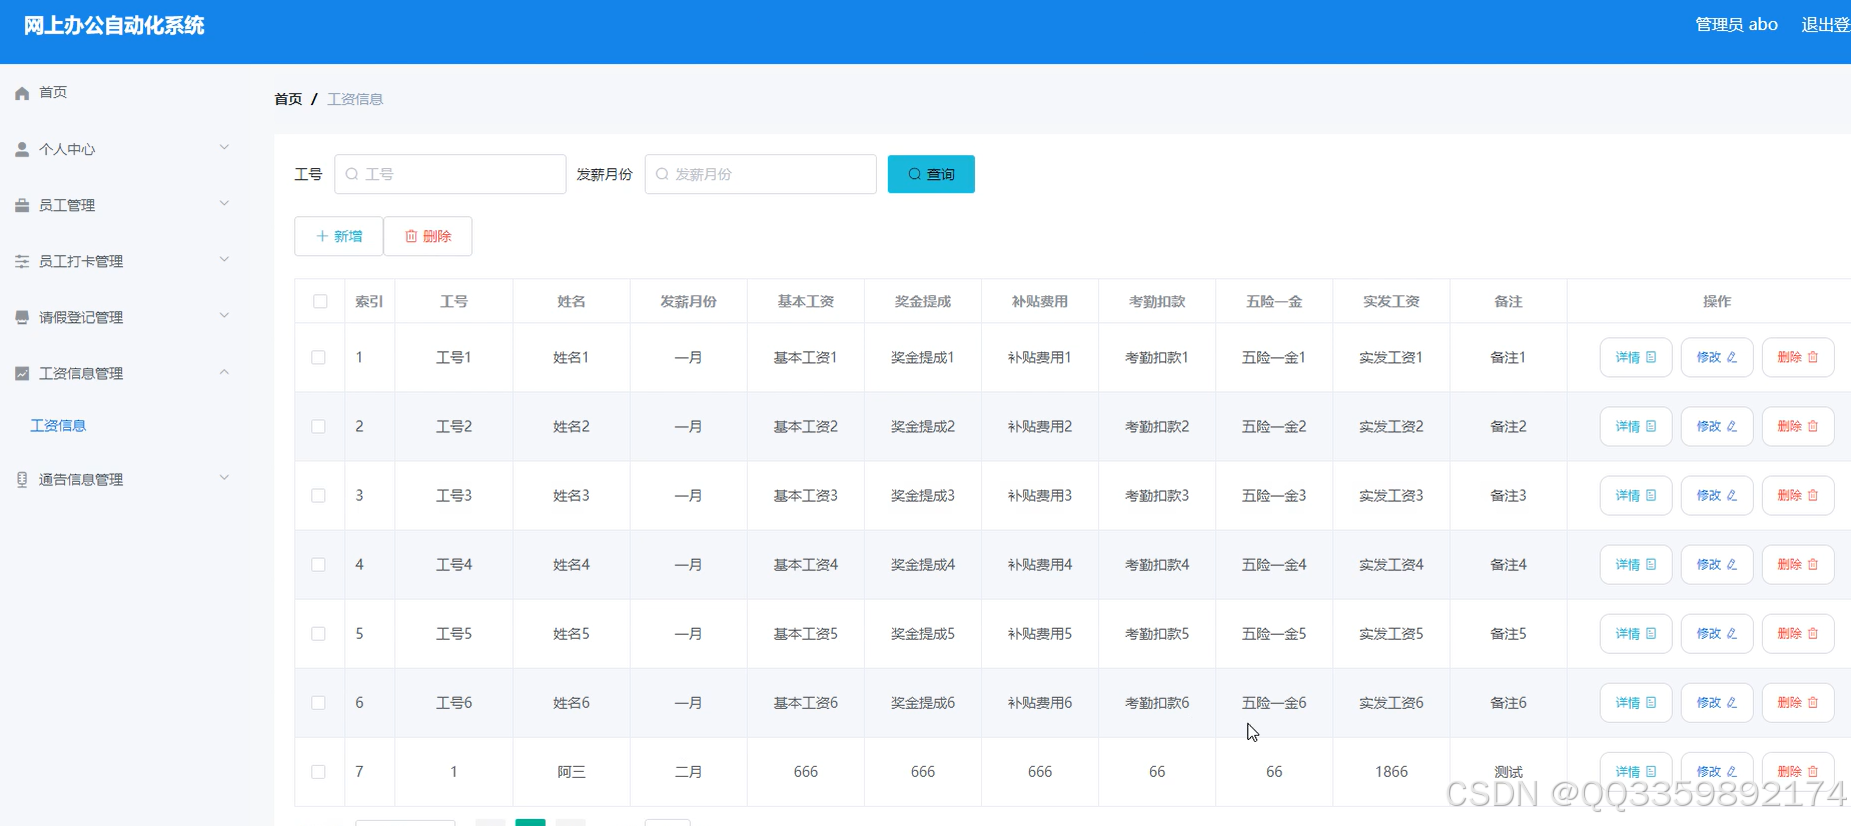Go to 首页 via breadcrumb
The width and height of the screenshot is (1851, 826).
click(x=288, y=99)
